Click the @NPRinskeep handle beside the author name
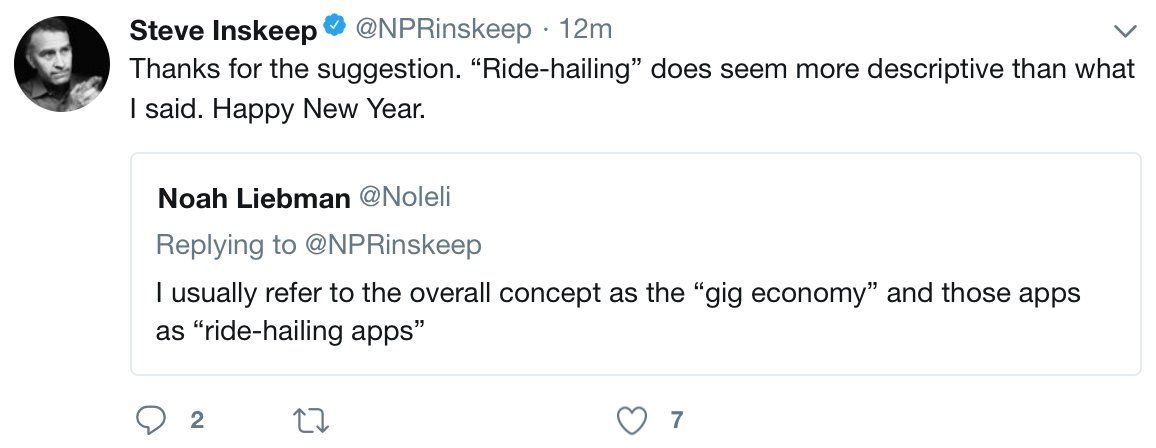Screen dimensions: 1156x448 440,31
